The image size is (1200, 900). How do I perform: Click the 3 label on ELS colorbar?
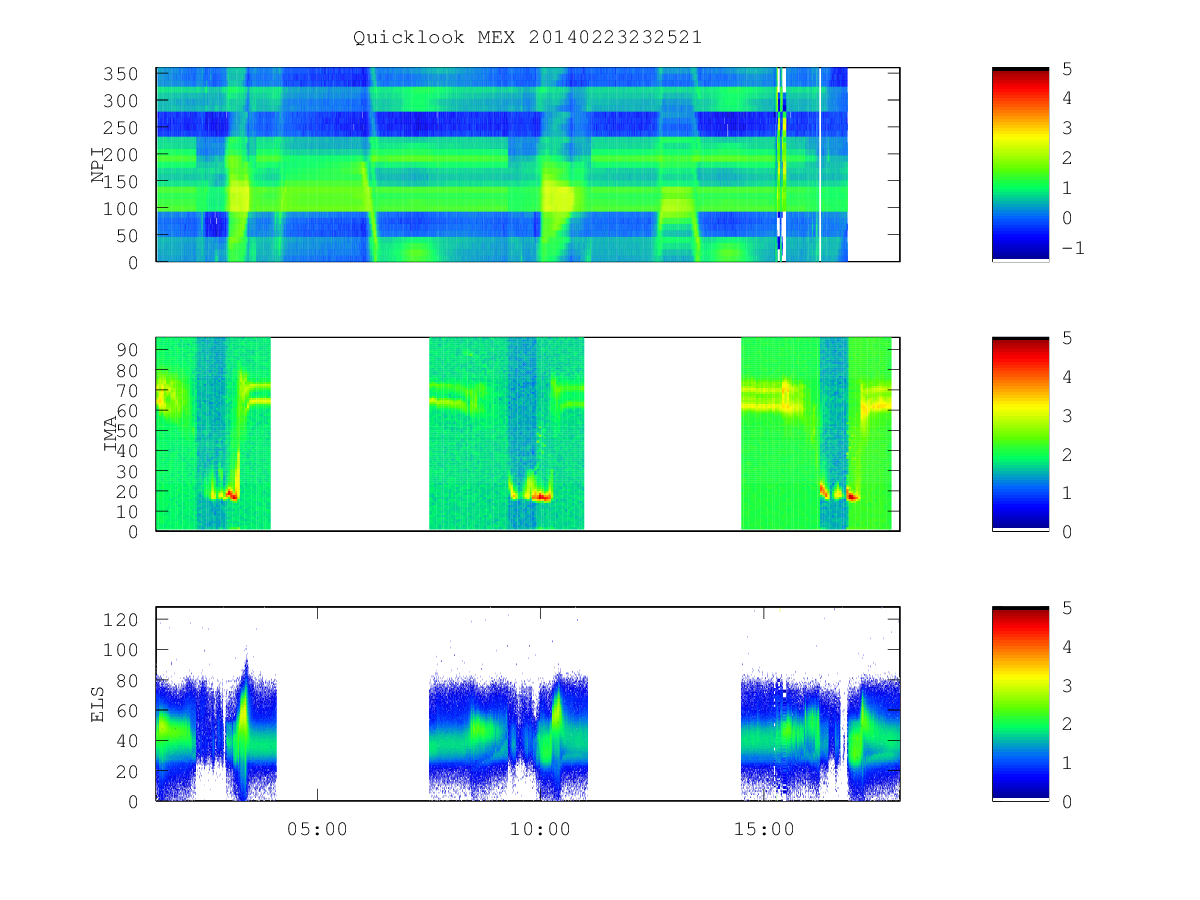tap(1067, 686)
